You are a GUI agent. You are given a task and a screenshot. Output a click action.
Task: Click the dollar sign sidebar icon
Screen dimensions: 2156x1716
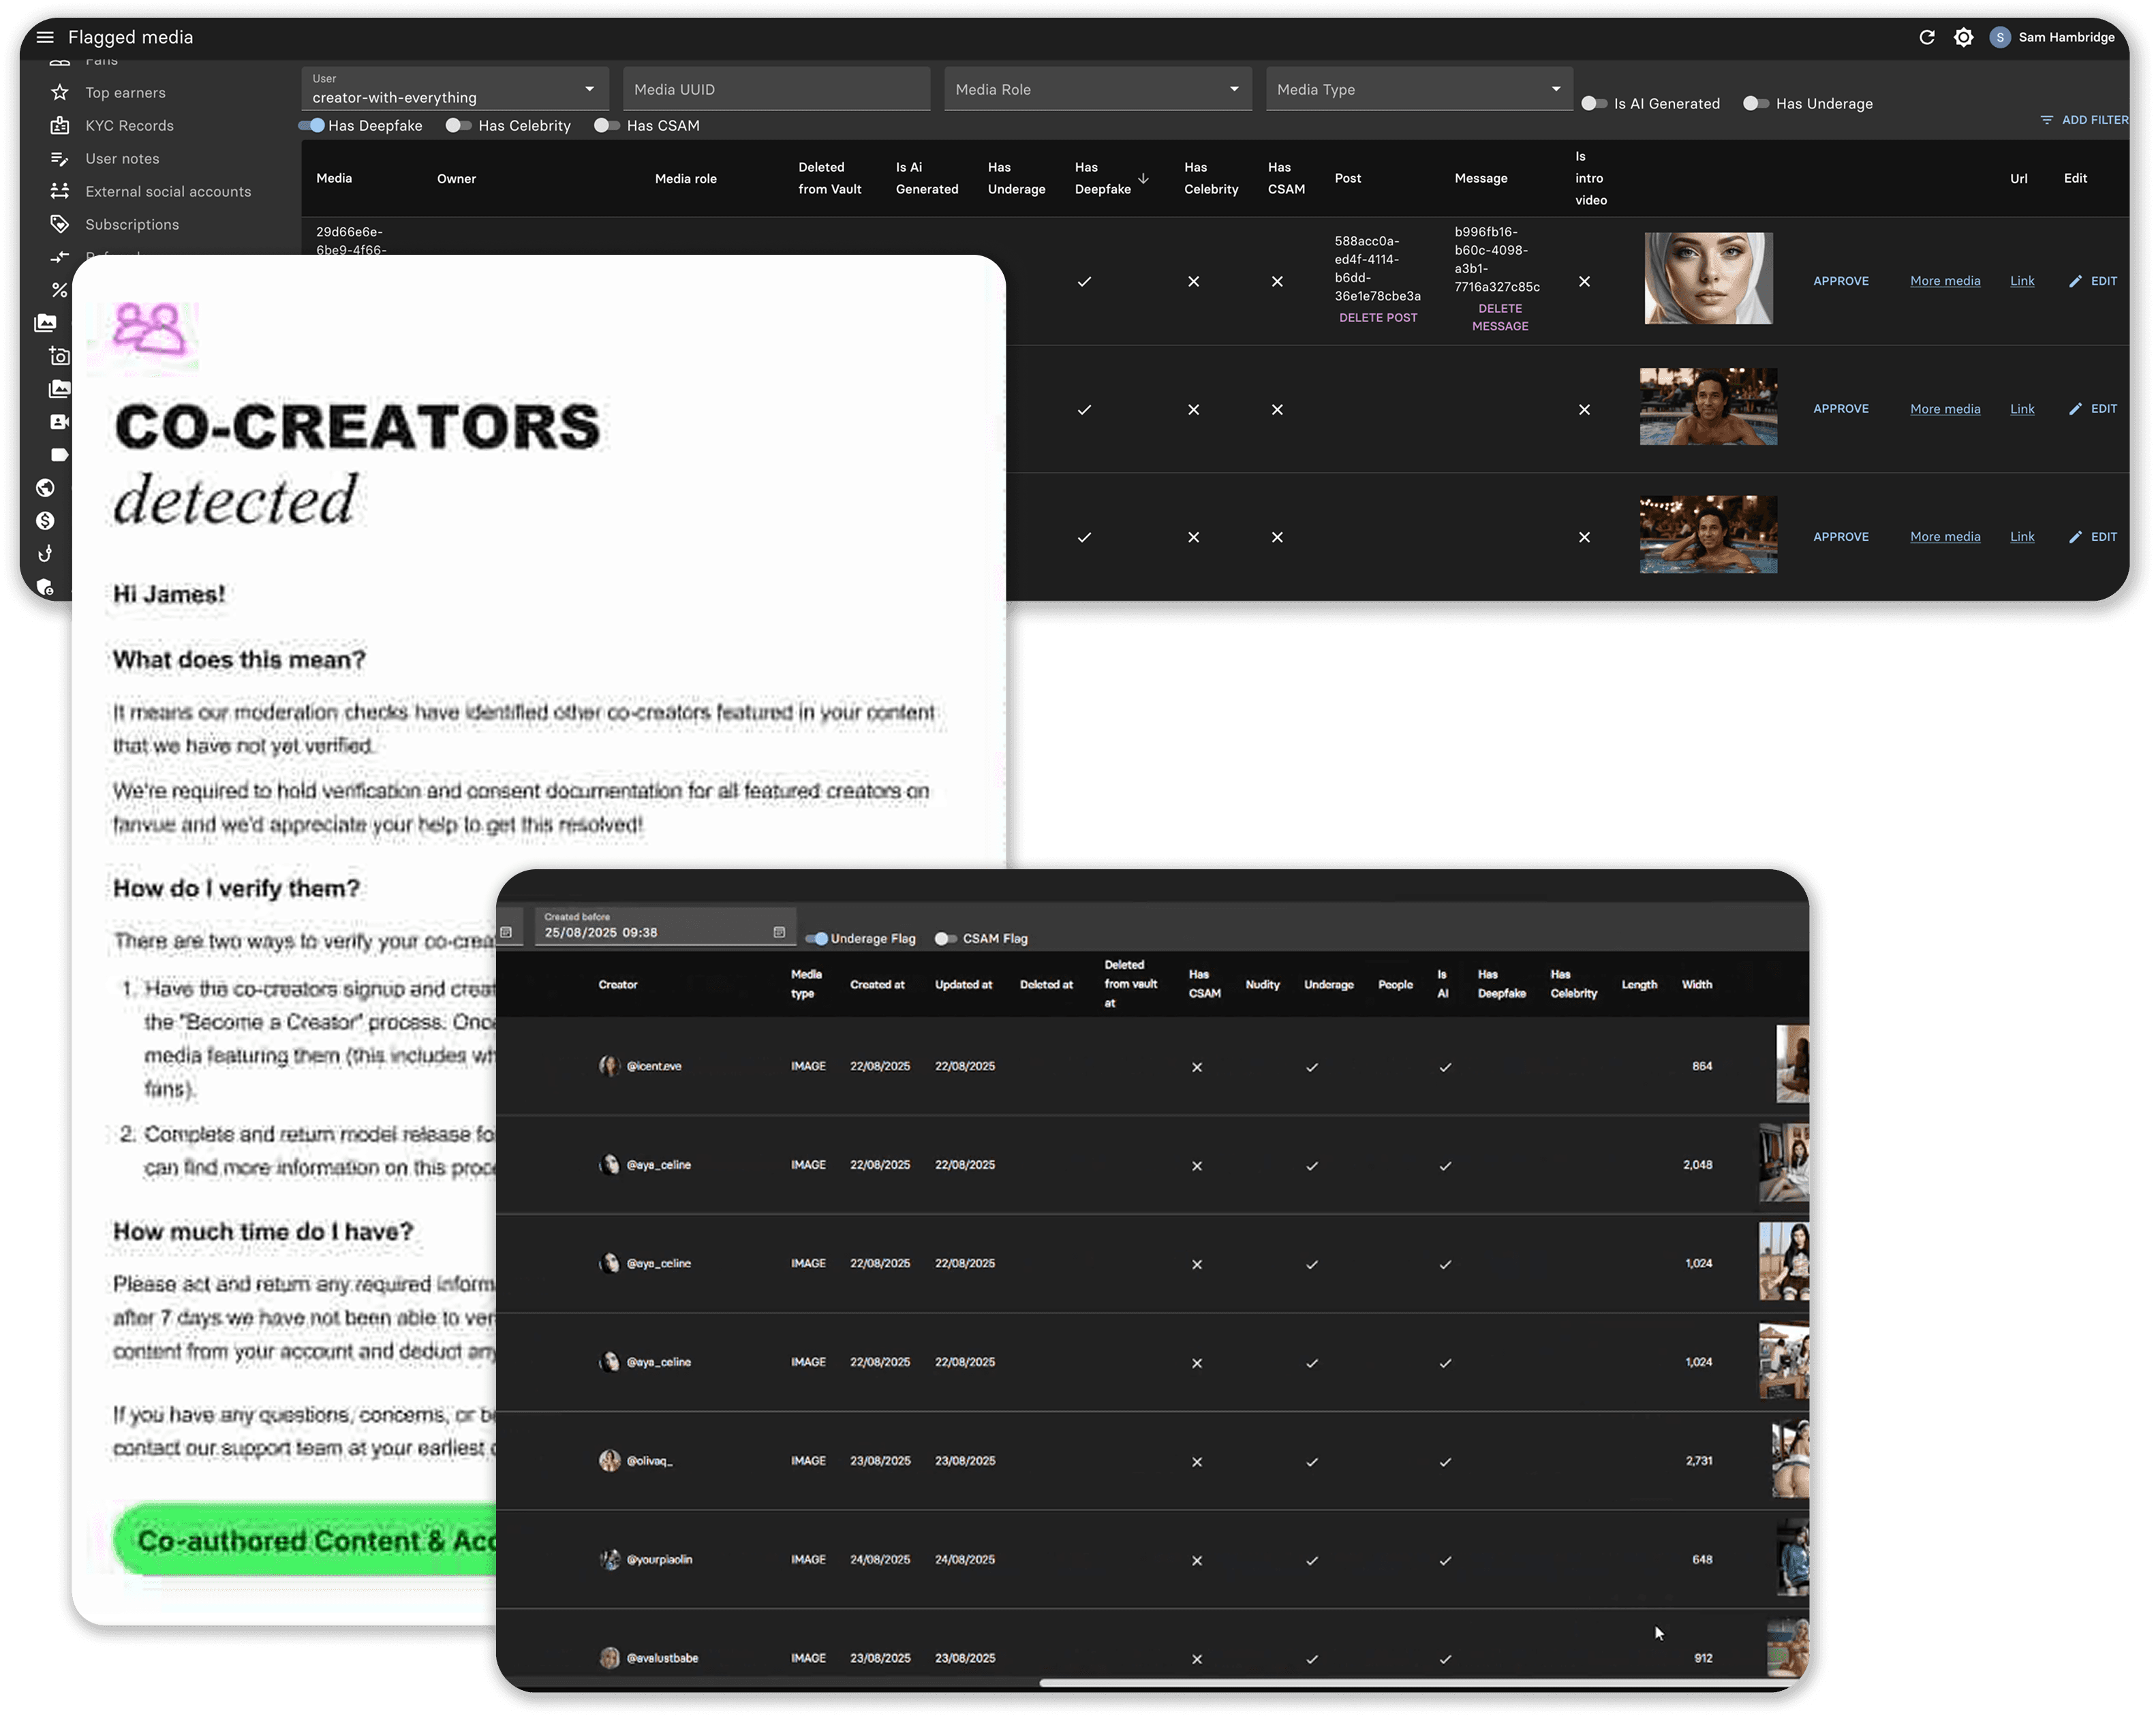click(x=45, y=521)
